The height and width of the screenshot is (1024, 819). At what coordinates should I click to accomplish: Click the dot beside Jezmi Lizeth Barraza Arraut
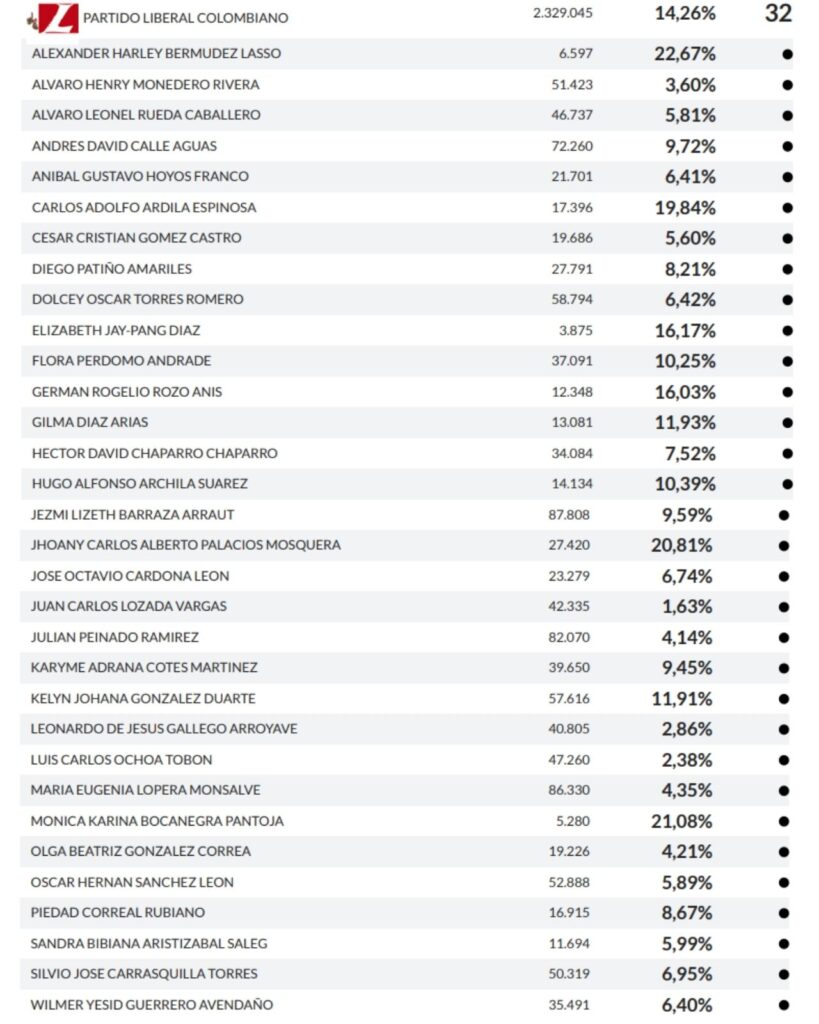[x=784, y=515]
